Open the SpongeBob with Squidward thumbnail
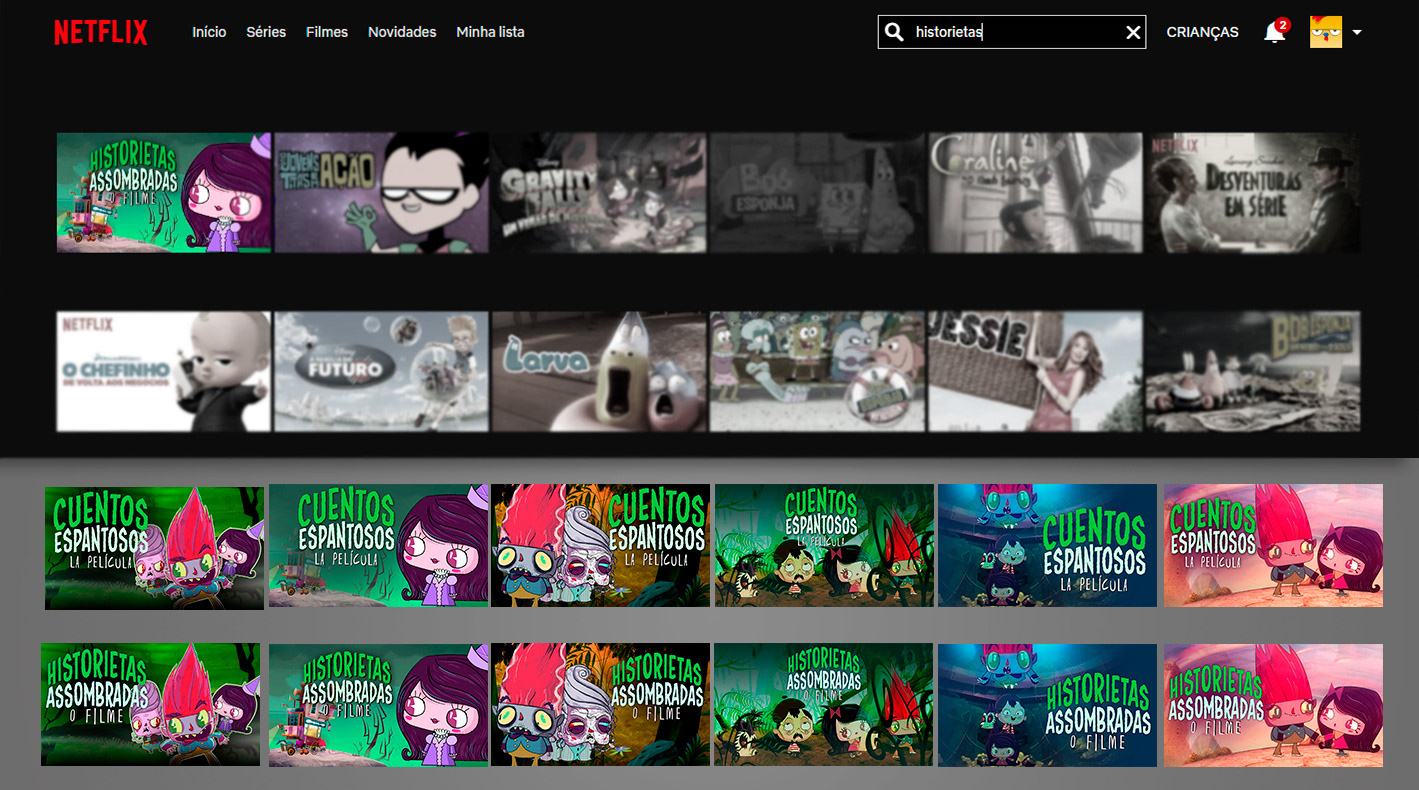 point(817,372)
